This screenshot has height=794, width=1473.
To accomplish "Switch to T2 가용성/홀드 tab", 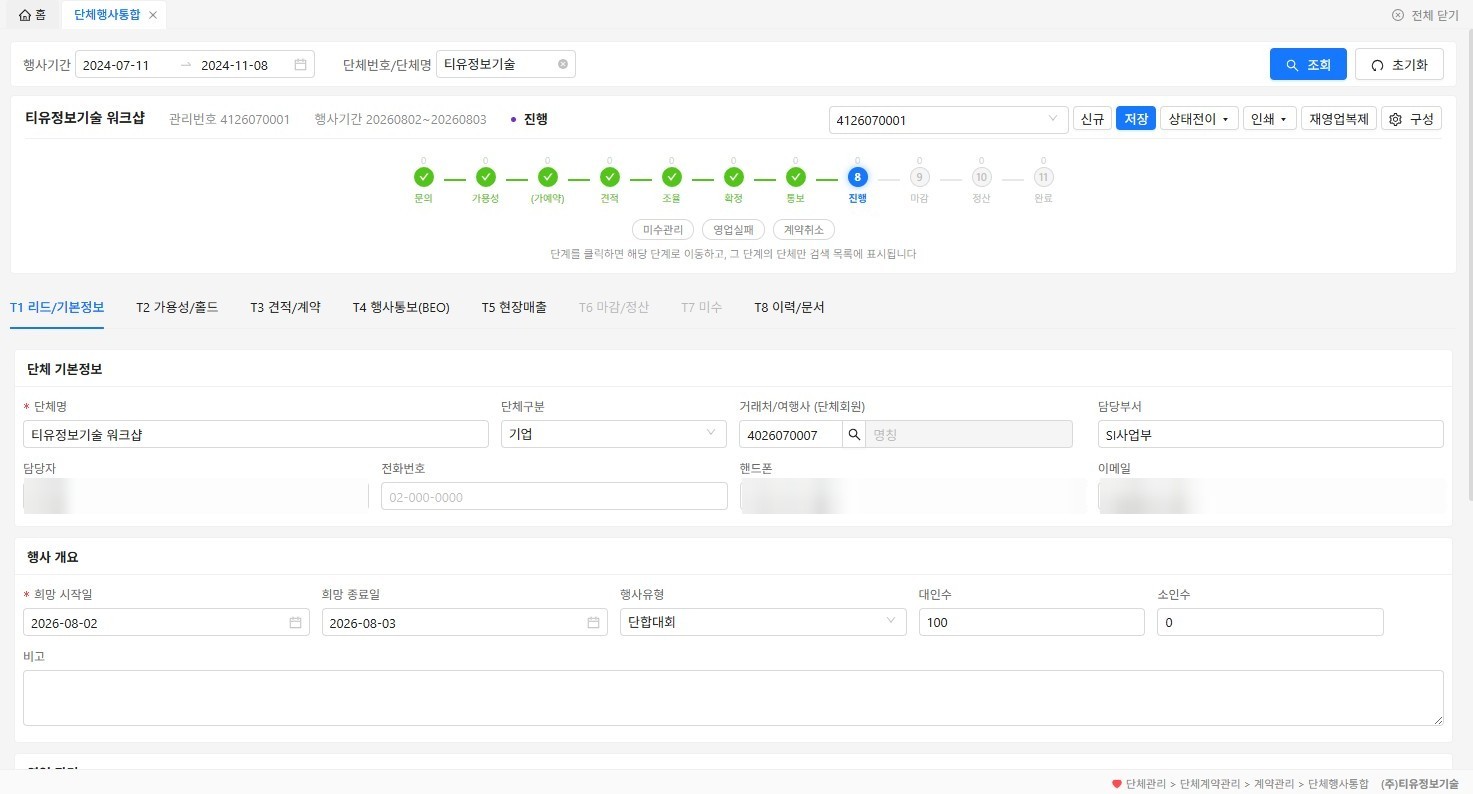I will coord(177,307).
